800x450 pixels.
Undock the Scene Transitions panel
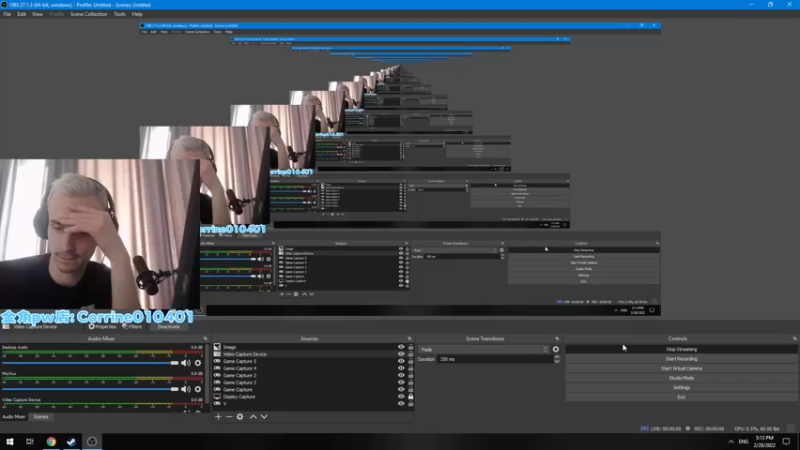click(557, 339)
